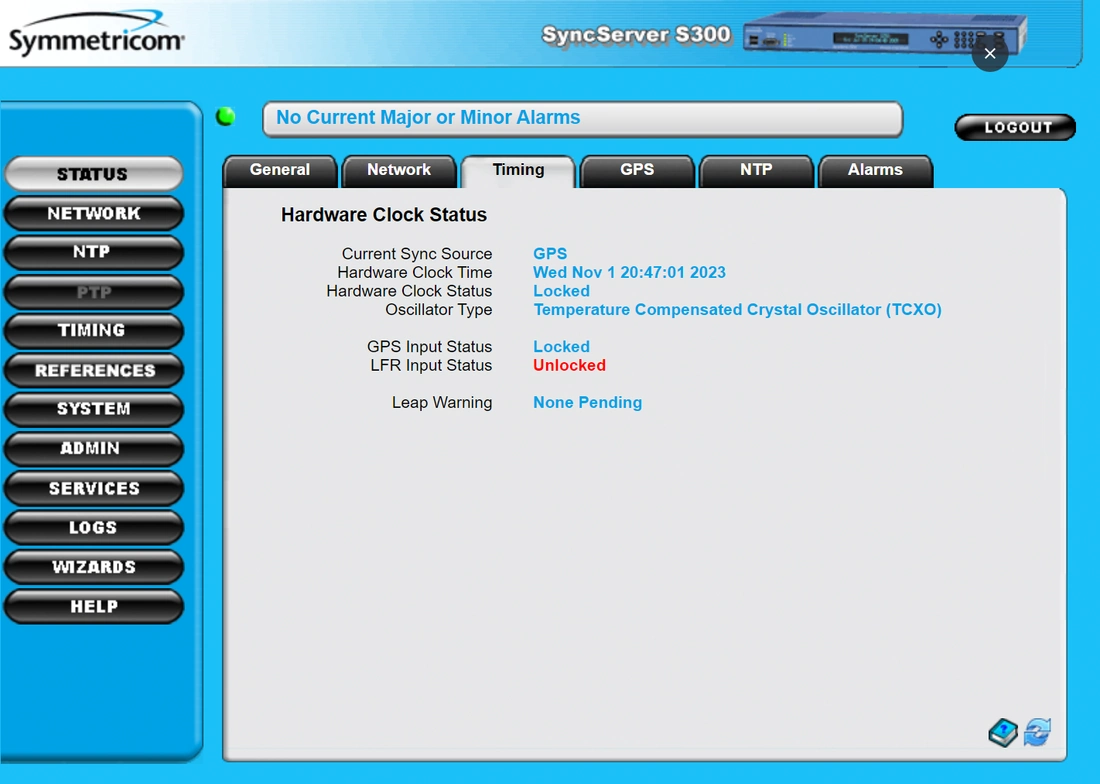Open the NETWORK sidebar menu
This screenshot has height=784, width=1100.
tap(93, 213)
